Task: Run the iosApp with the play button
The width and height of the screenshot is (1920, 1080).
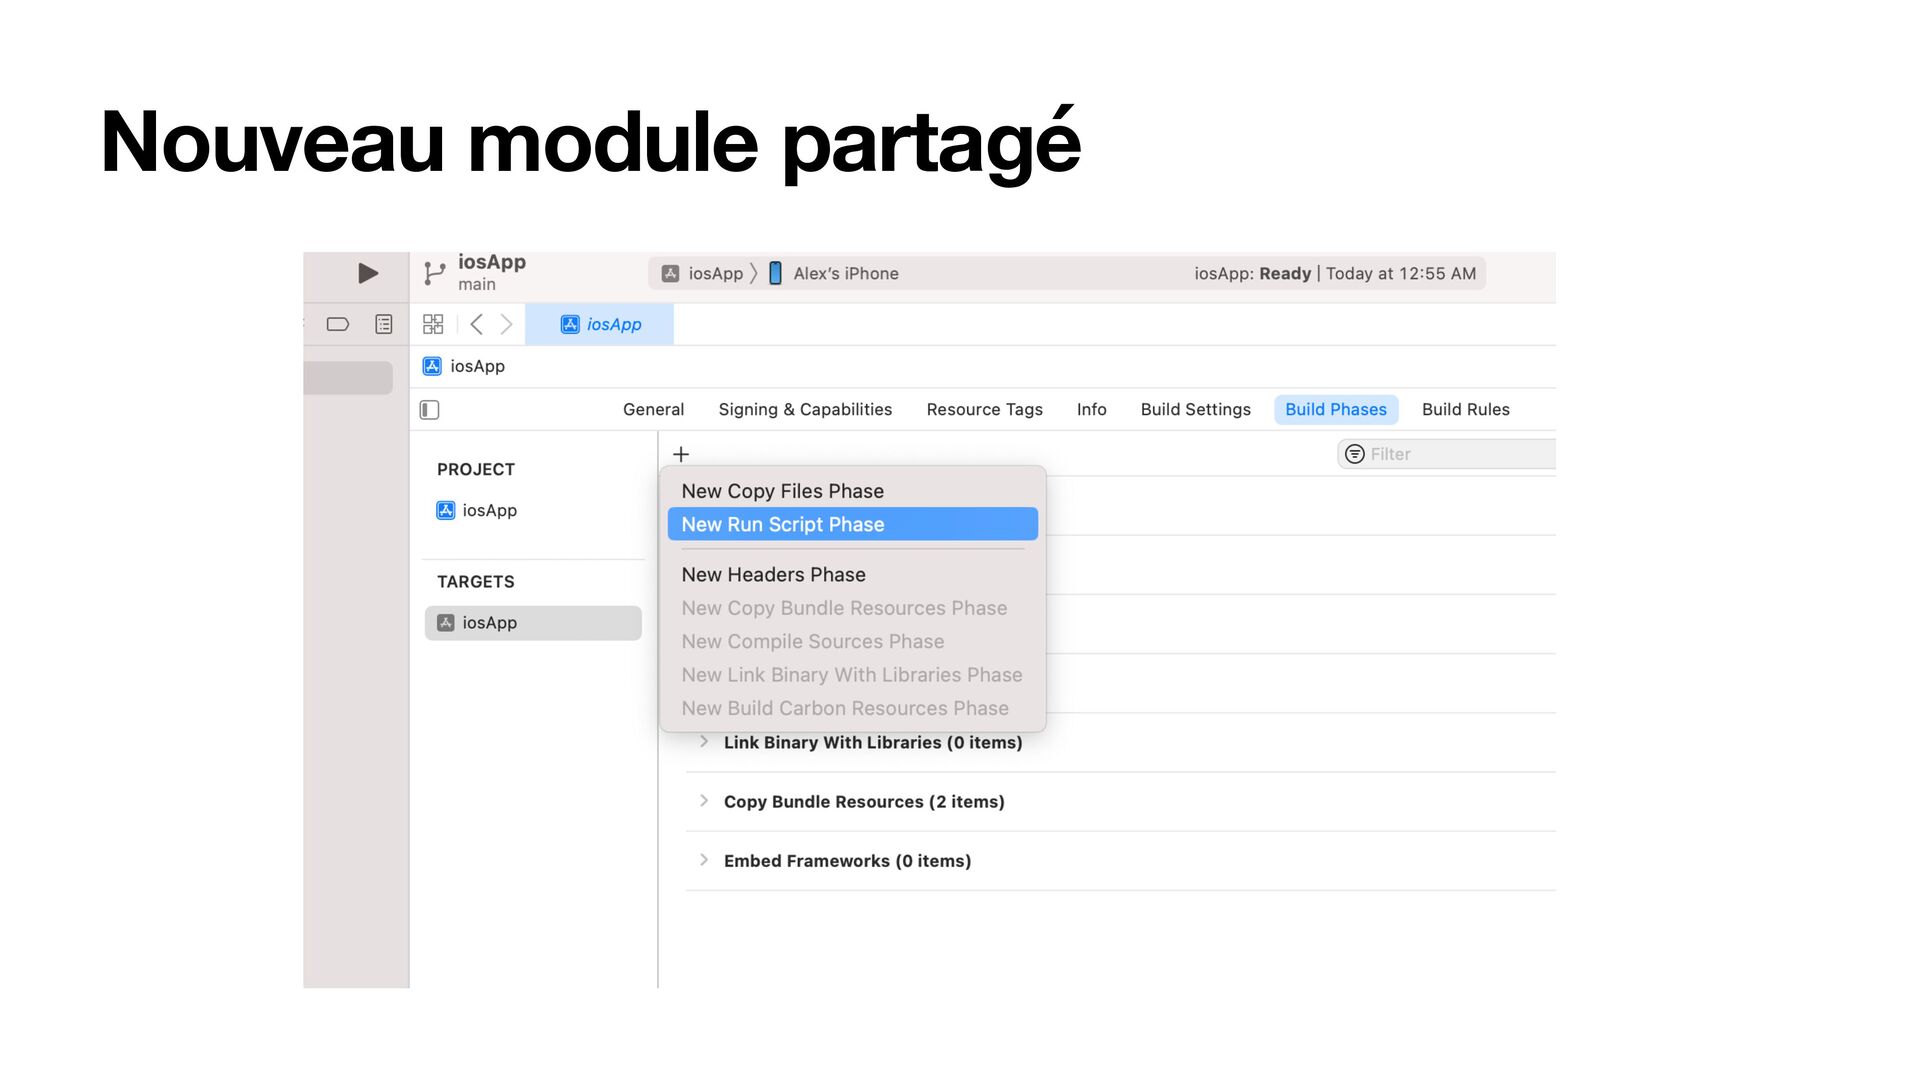Action: pos(368,273)
